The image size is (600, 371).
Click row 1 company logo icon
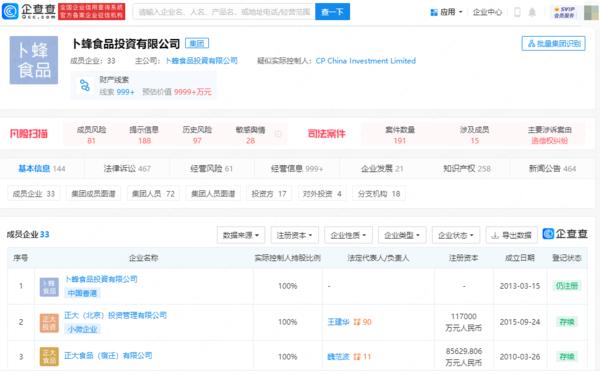pos(49,287)
